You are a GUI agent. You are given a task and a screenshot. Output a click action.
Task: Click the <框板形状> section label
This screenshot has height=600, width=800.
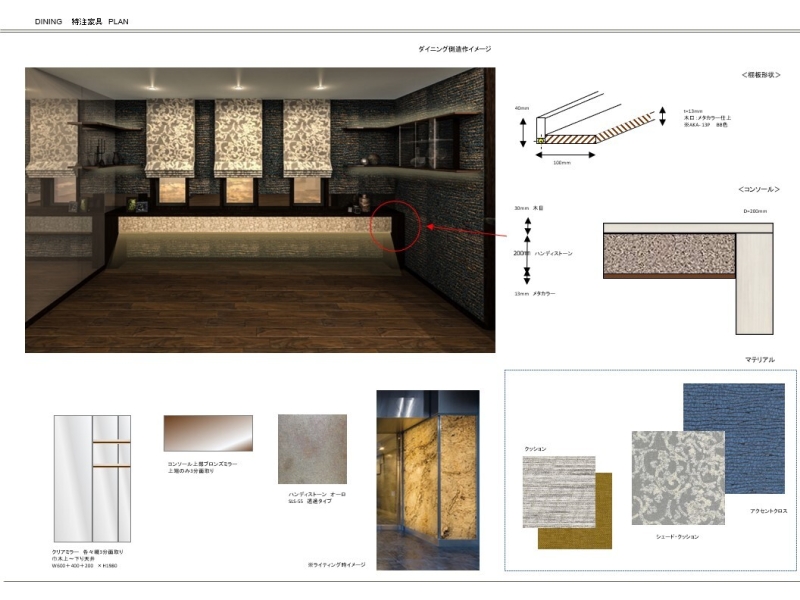pyautogui.click(x=761, y=75)
